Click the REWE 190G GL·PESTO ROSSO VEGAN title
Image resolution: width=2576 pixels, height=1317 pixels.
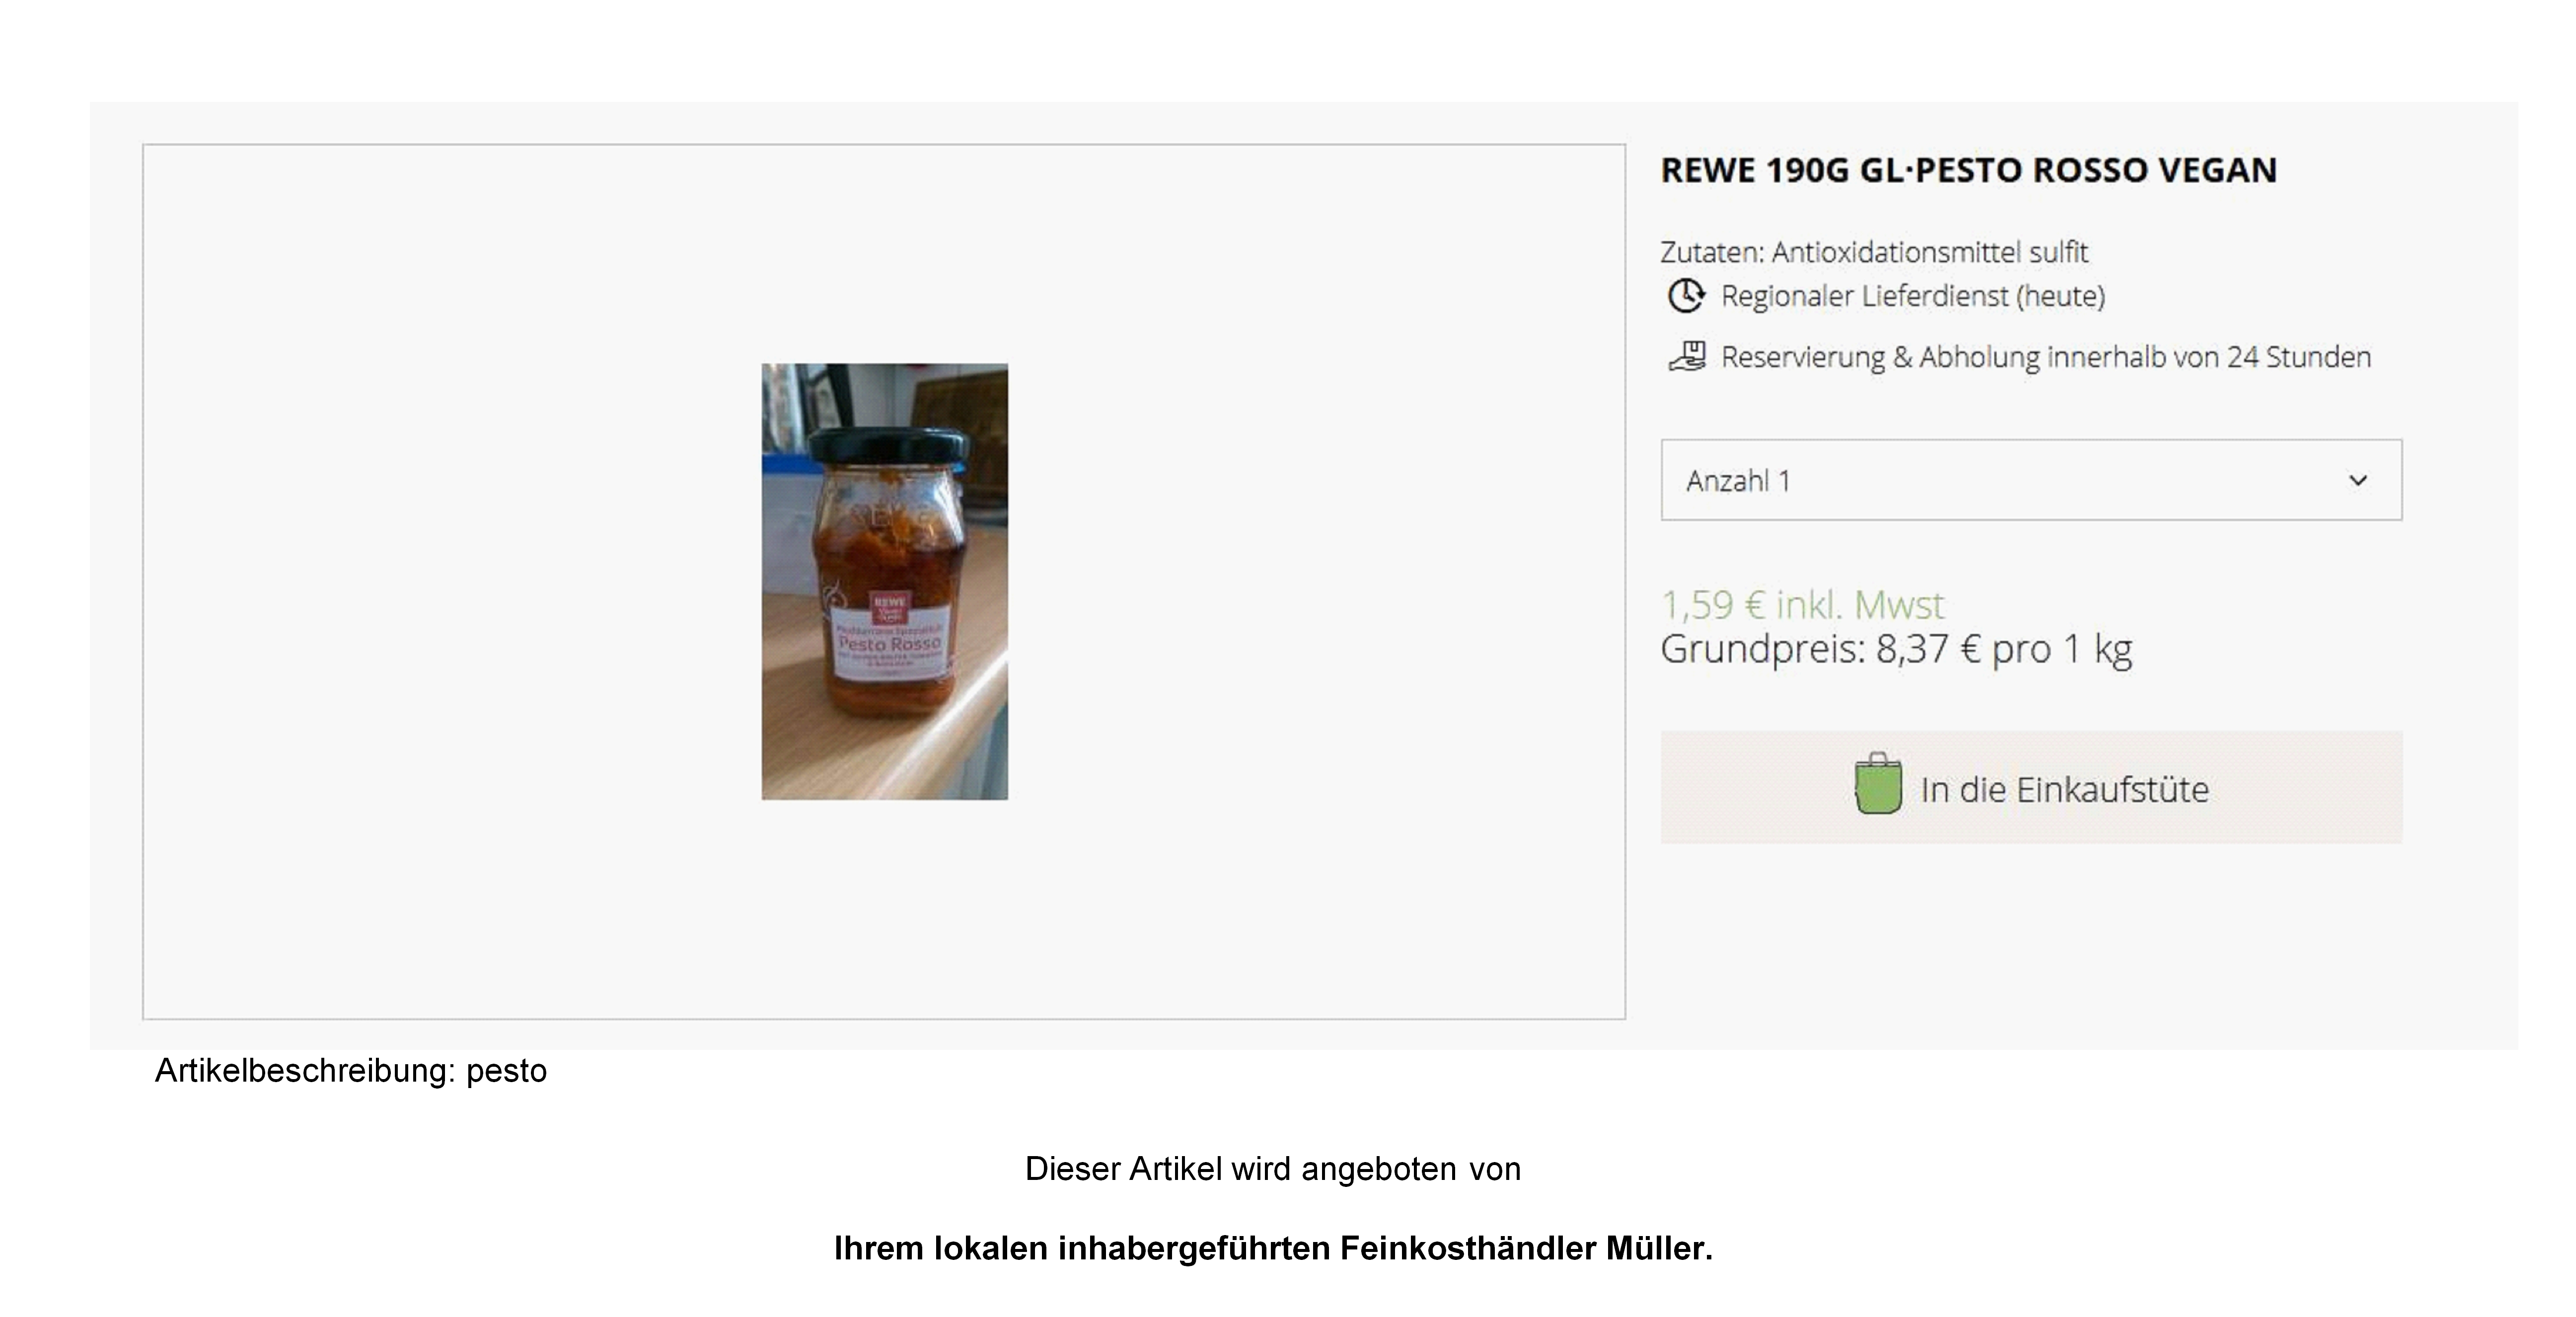pyautogui.click(x=1969, y=170)
